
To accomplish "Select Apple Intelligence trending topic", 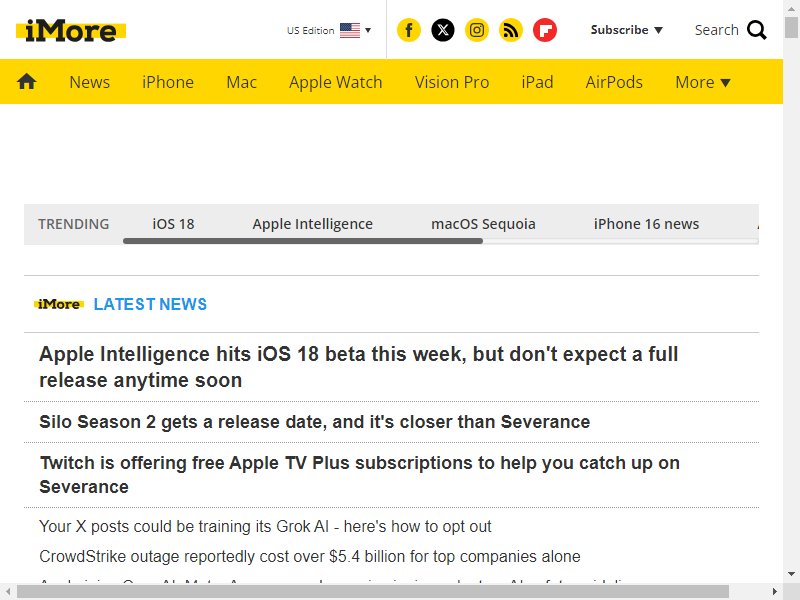I will point(313,224).
